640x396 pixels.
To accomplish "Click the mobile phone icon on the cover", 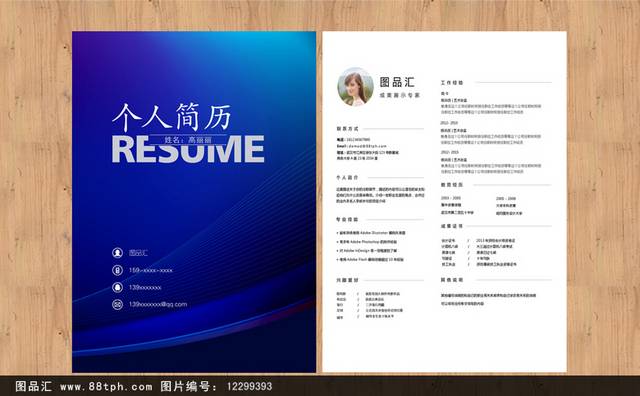I will click(x=118, y=270).
